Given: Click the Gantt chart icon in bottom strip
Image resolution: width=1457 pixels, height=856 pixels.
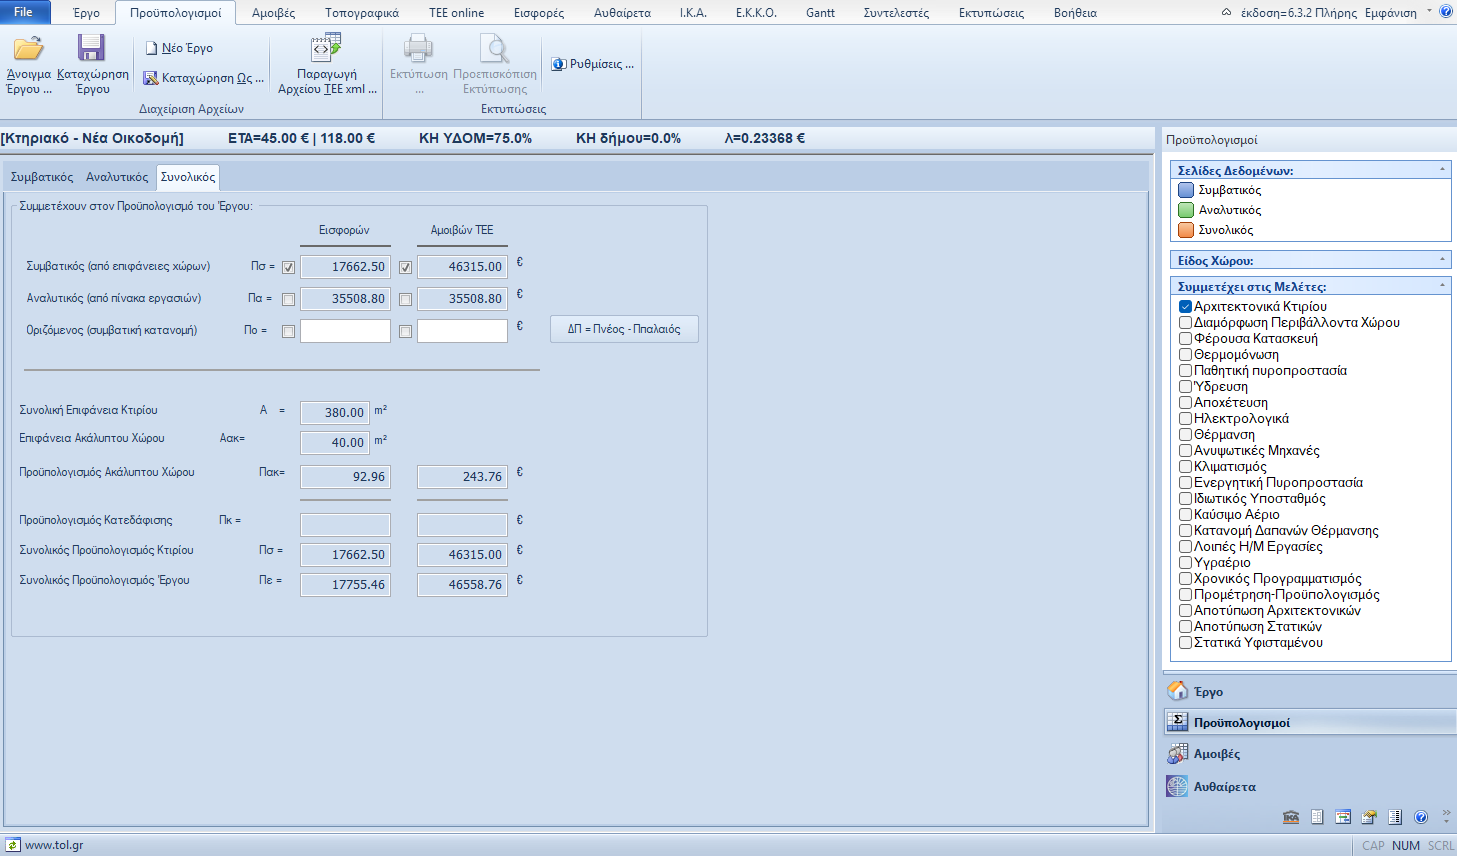Looking at the screenshot, I should coord(1343,817).
